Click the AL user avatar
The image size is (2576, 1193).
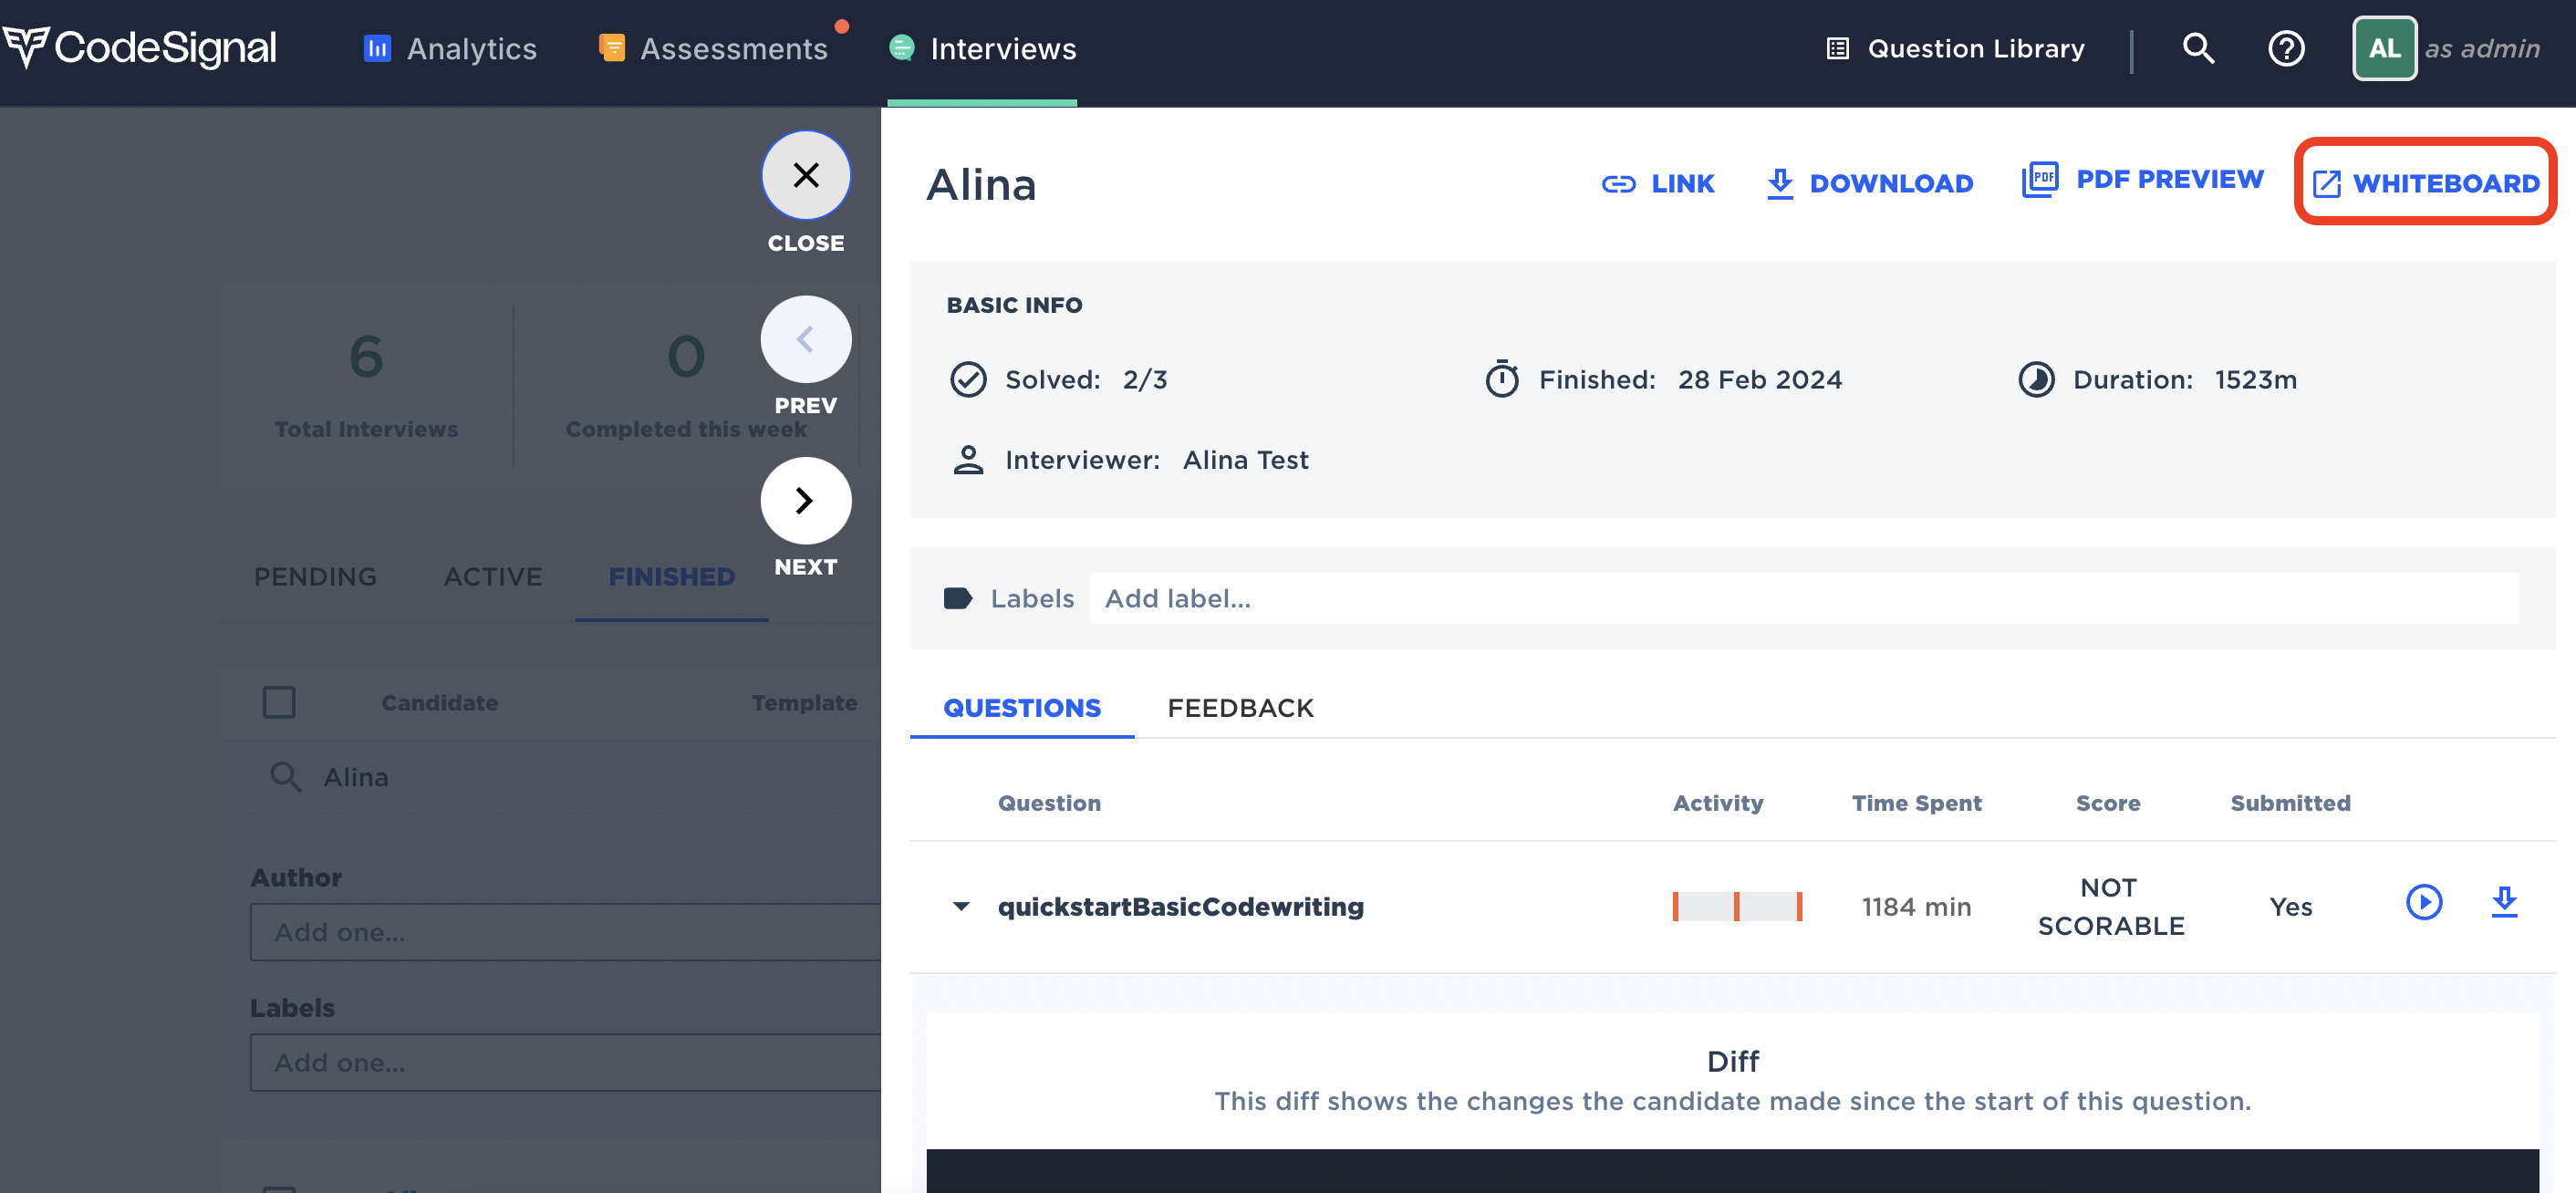(2384, 48)
